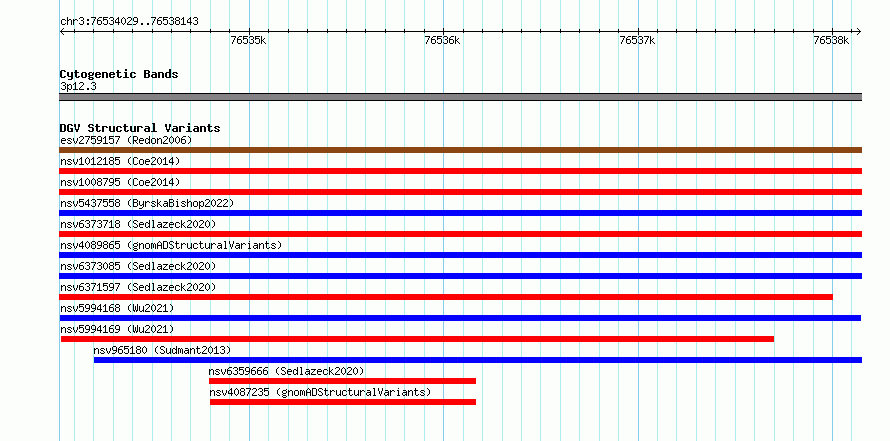Image resolution: width=890 pixels, height=441 pixels.
Task: Click the 76537k ruler tick label
Action: coord(637,40)
